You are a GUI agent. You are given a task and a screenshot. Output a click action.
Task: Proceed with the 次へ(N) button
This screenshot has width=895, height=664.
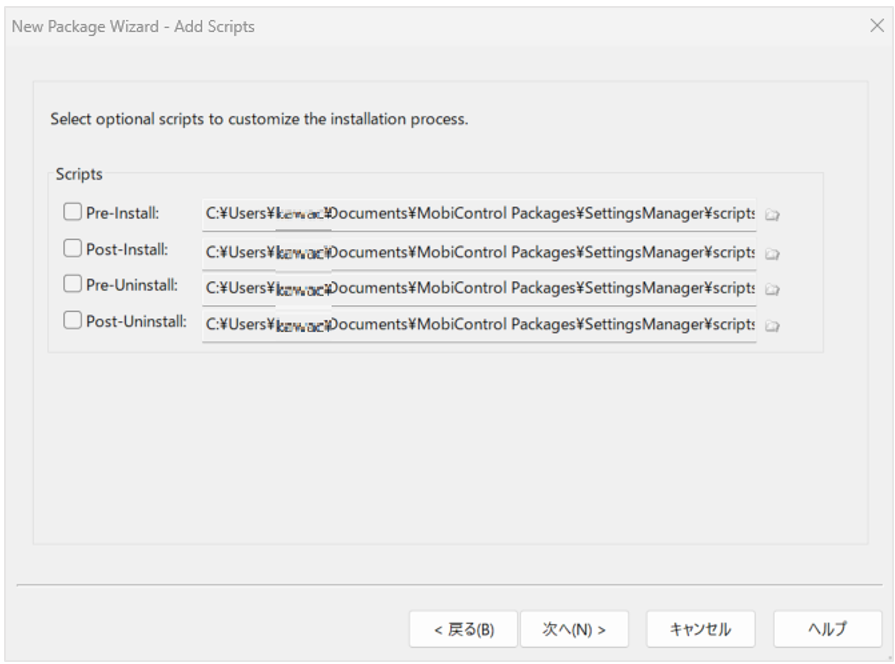pyautogui.click(x=574, y=629)
